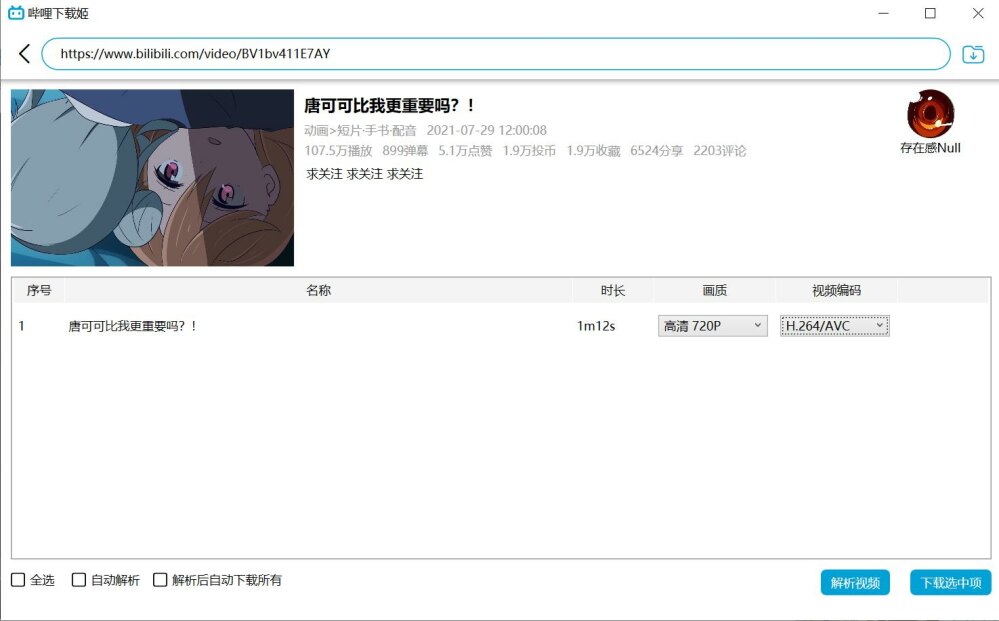Screen dimensions: 999x621
Task: Click the 107.5万播放 play count
Action: pos(338,151)
